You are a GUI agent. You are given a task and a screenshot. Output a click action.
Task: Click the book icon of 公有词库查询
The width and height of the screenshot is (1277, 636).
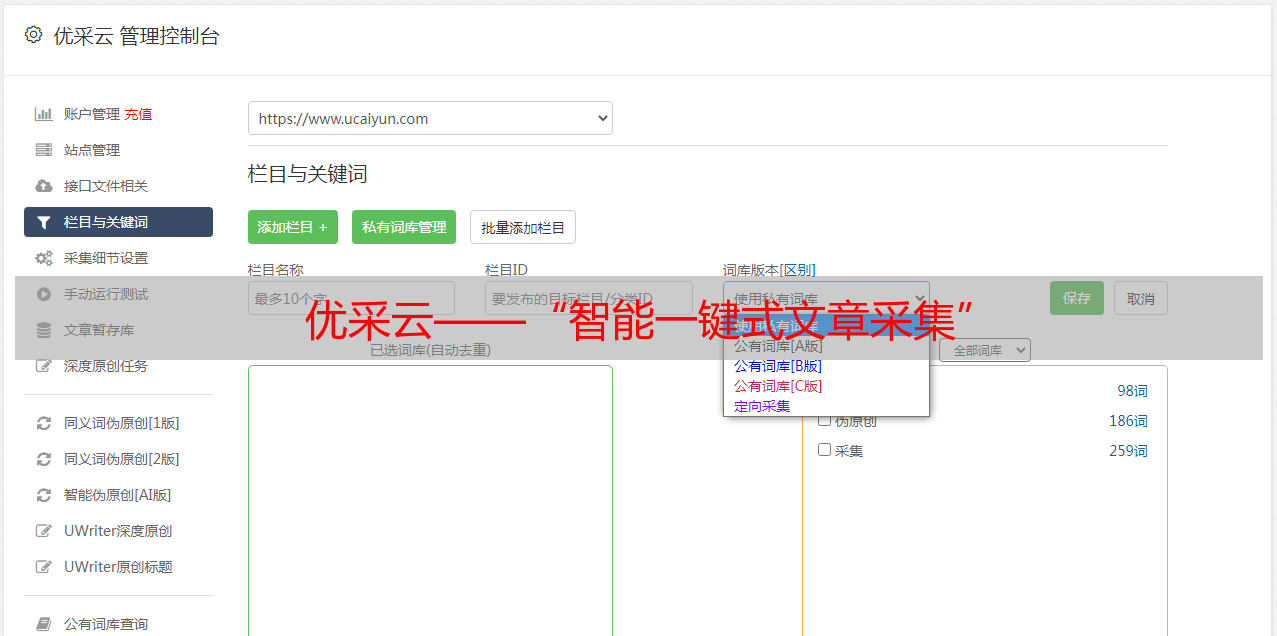[x=44, y=624]
